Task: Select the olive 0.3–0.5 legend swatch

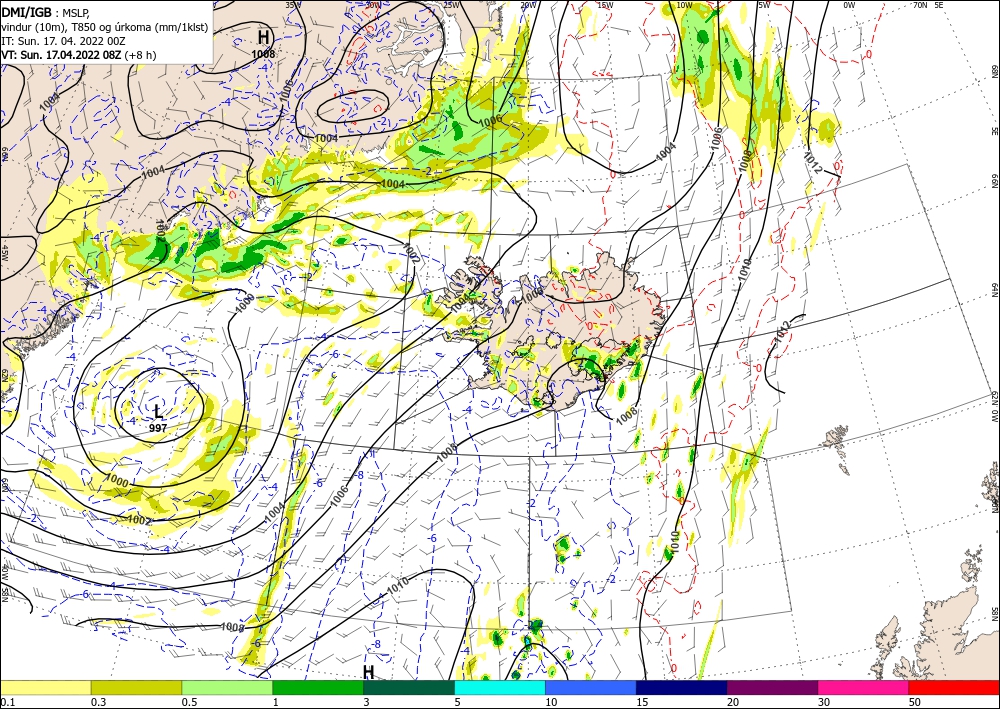Action: pos(136,687)
